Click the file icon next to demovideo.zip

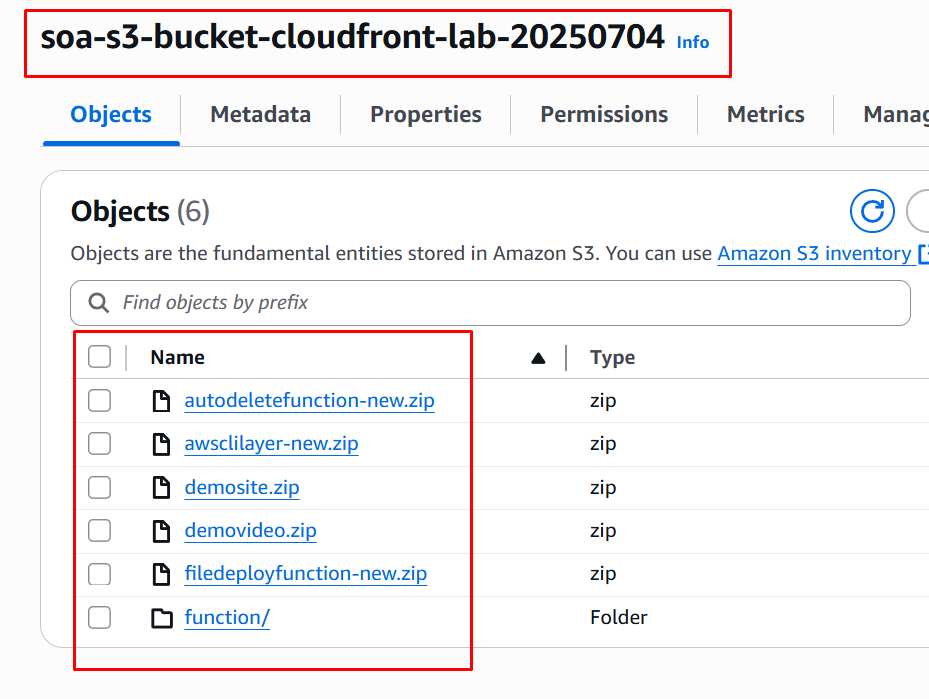pyautogui.click(x=161, y=531)
